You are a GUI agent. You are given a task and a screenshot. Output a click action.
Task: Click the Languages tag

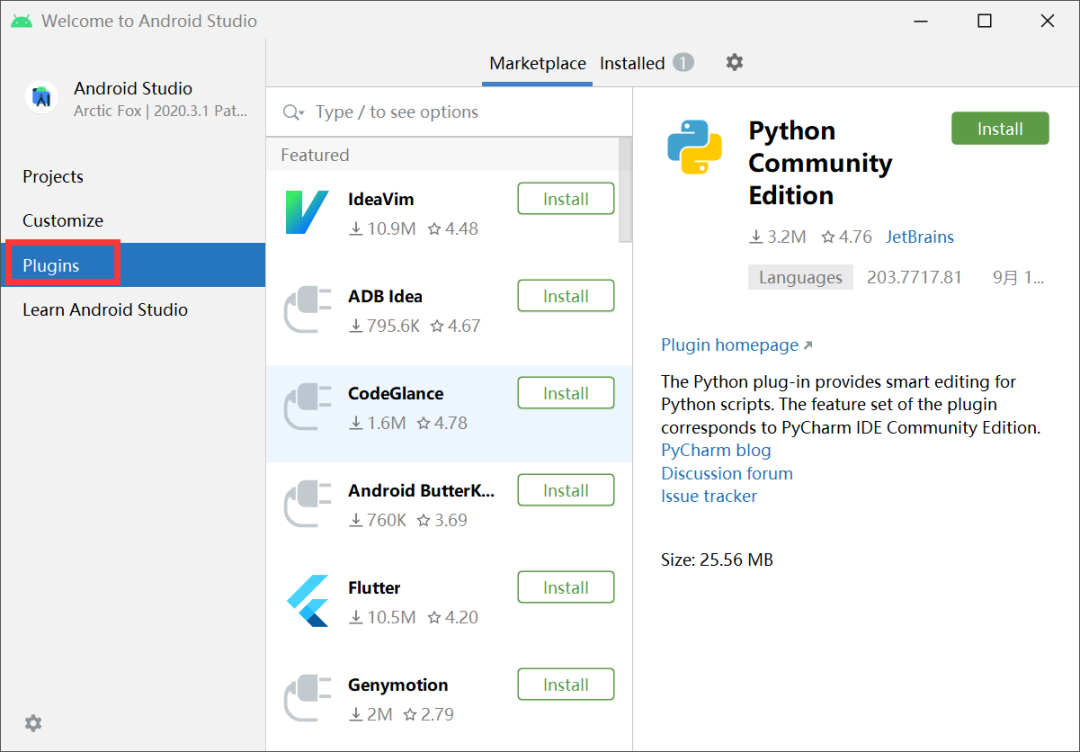(x=800, y=278)
